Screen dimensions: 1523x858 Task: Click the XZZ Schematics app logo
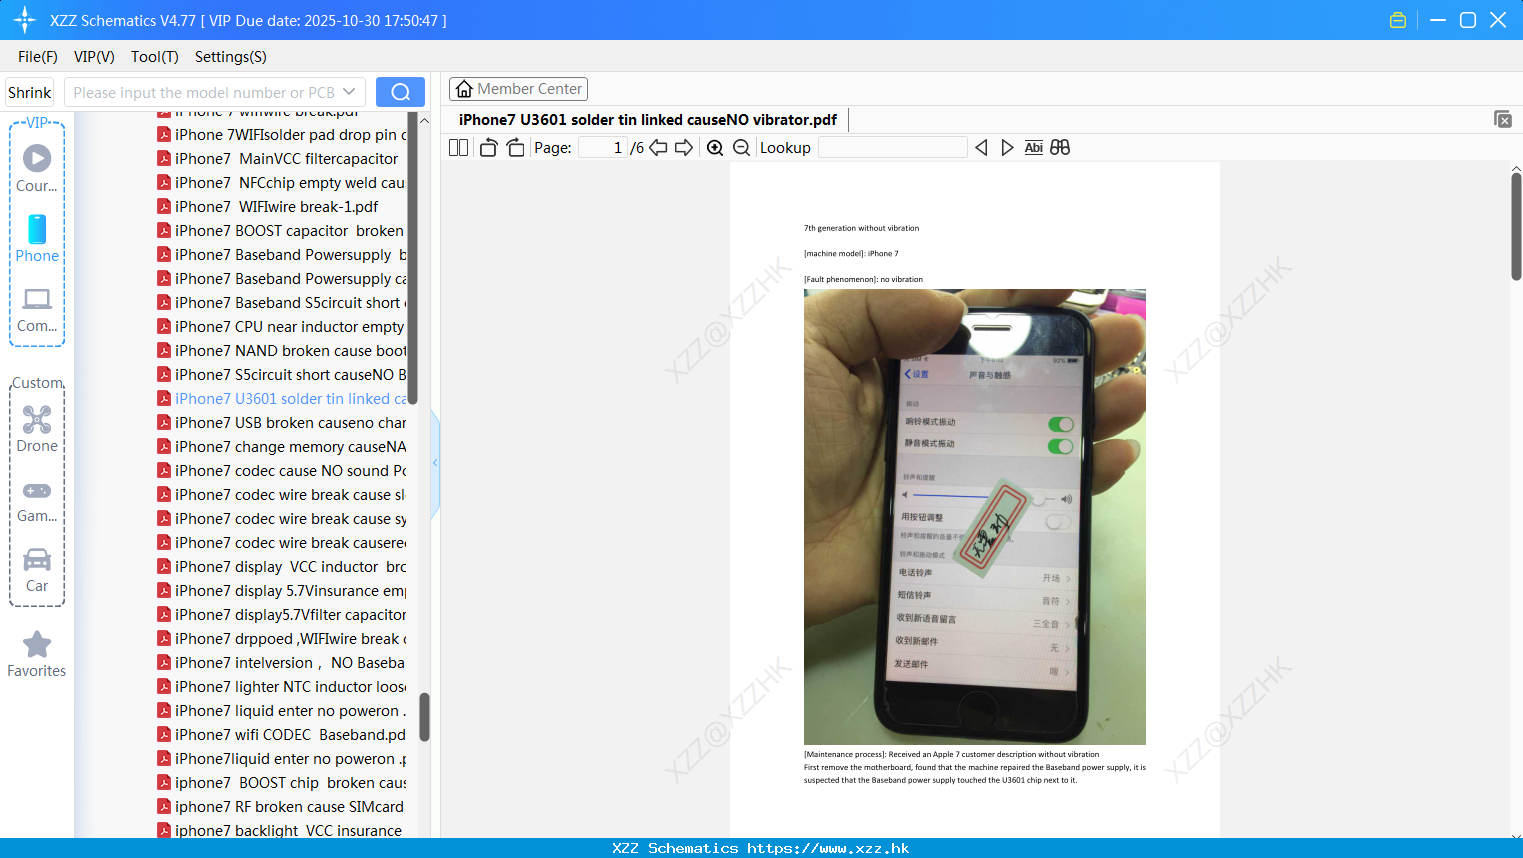(x=25, y=20)
